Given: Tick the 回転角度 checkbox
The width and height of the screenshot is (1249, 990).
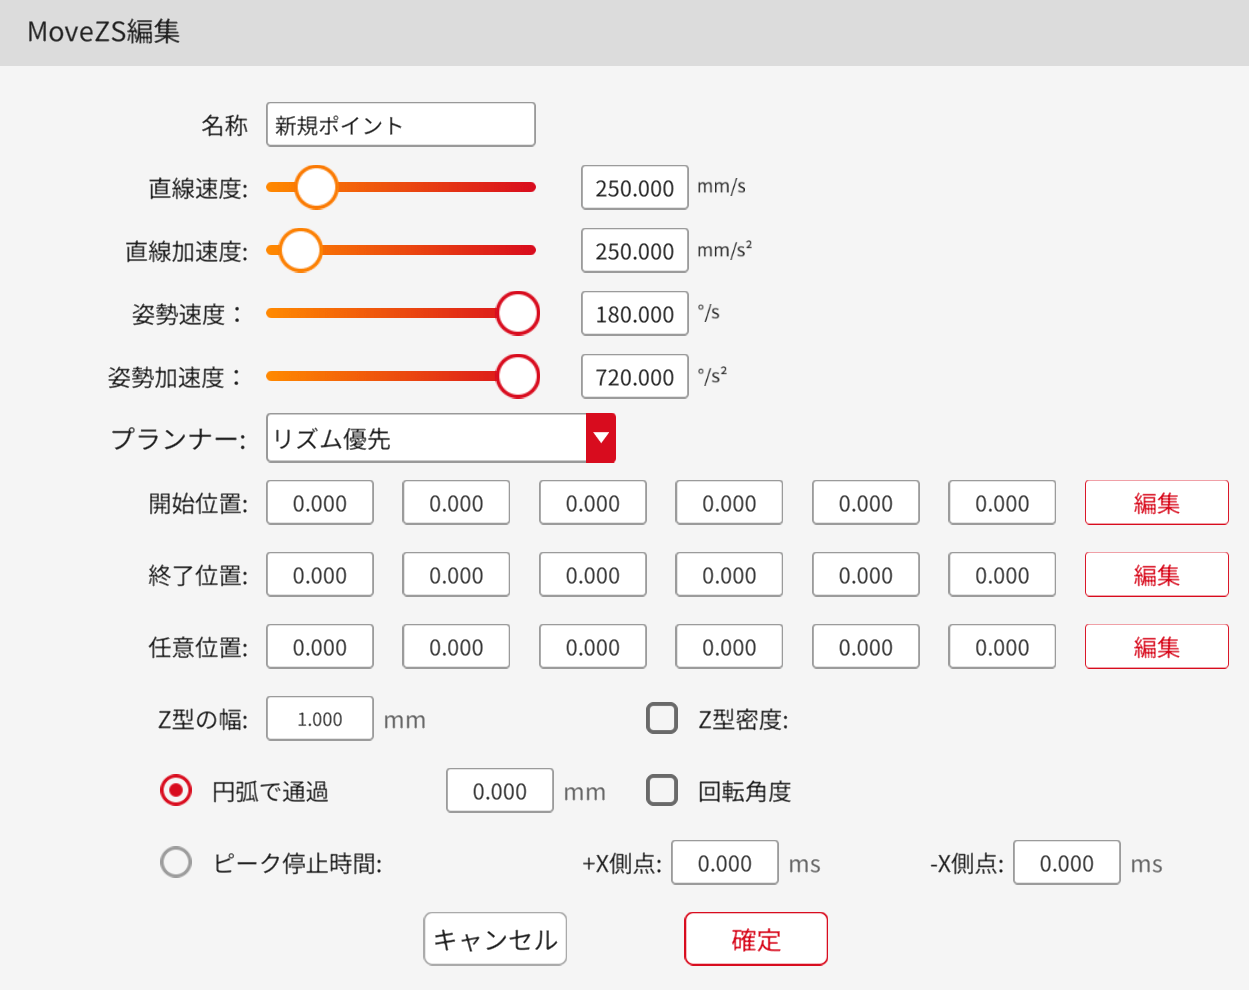Looking at the screenshot, I should (x=662, y=790).
